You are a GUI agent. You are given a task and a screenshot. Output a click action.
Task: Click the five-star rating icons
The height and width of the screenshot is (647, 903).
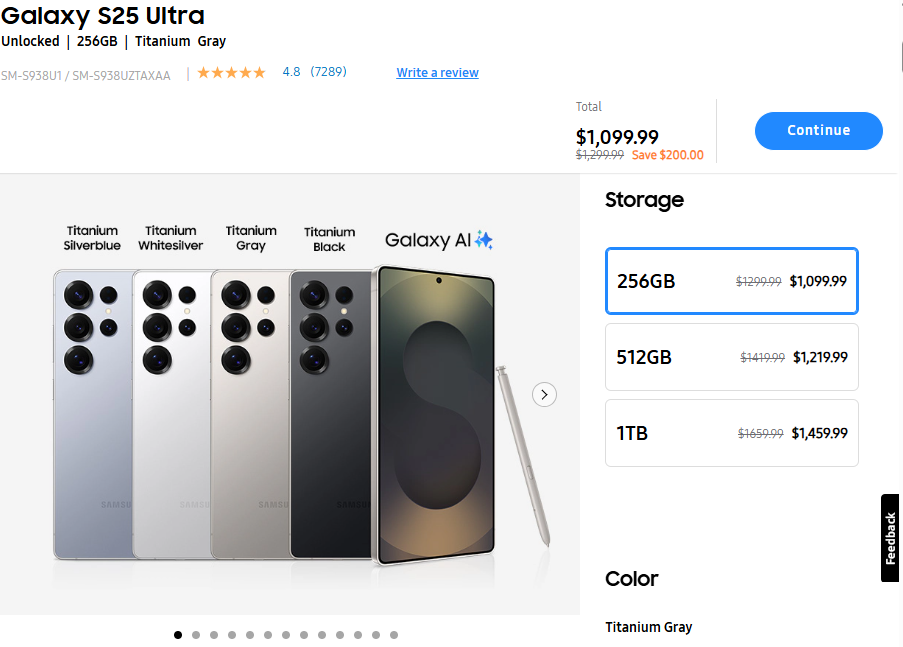tap(232, 73)
